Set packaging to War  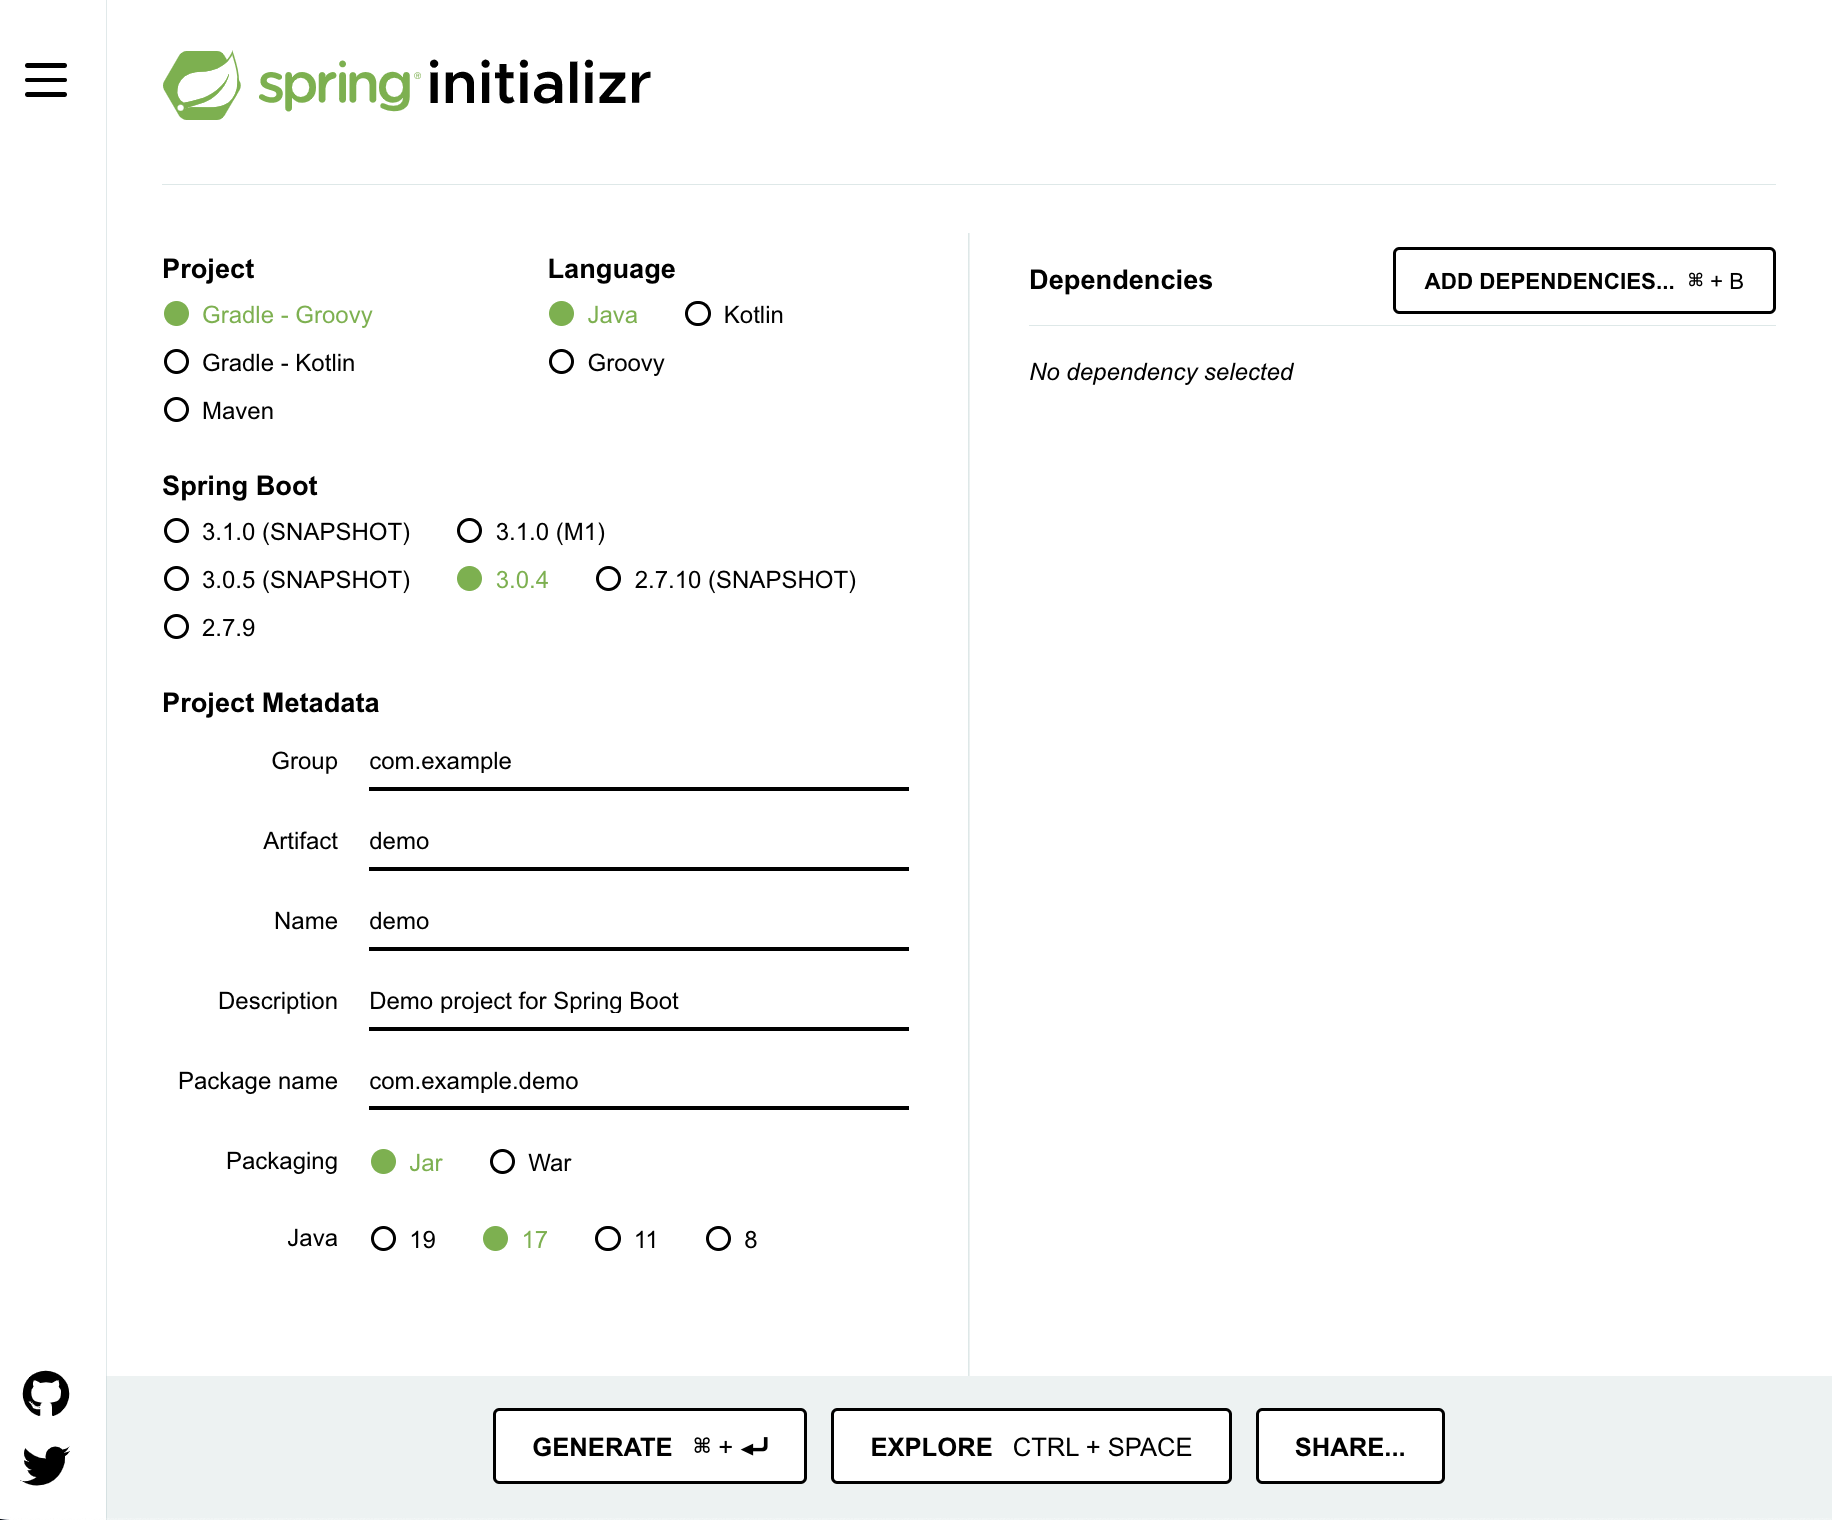pyautogui.click(x=530, y=1162)
